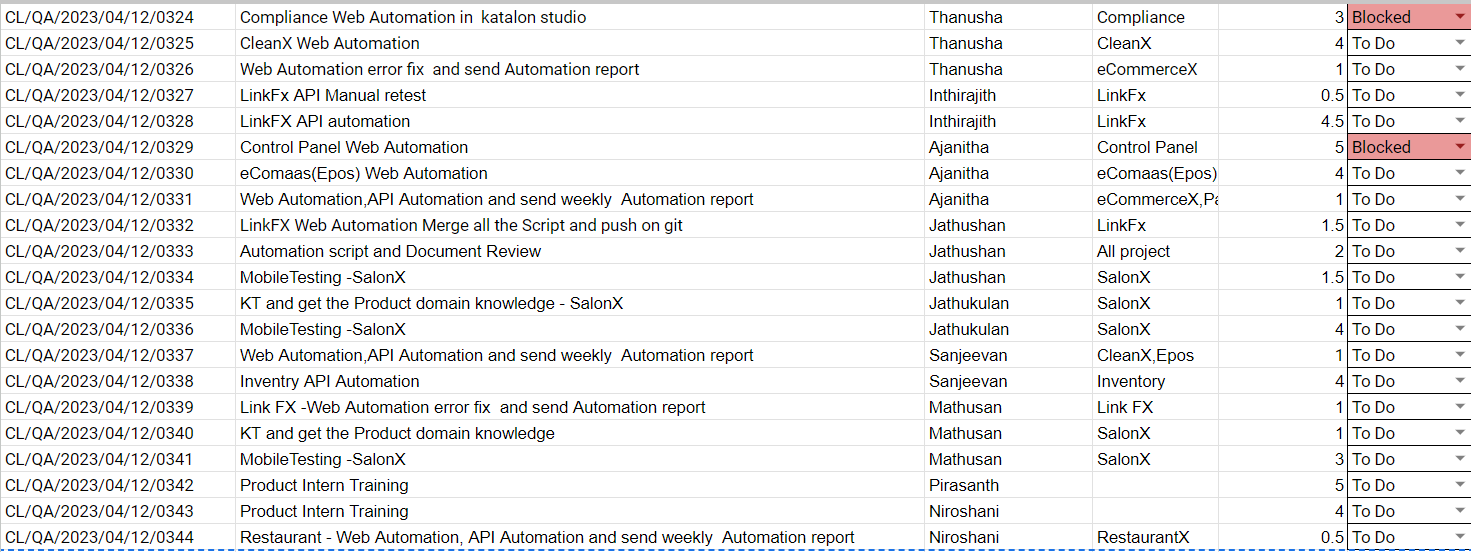Screen dimensions: 1471x552
Task: Select cell CL/QA/2023/04/12/0327
Action: 118,95
